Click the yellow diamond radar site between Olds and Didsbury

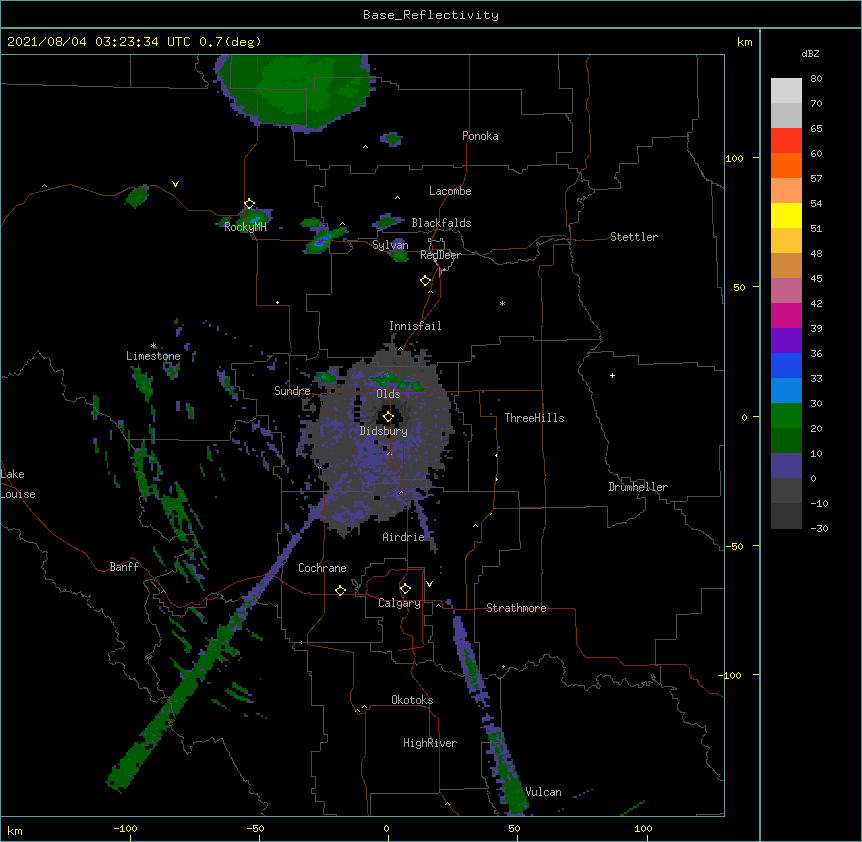point(388,416)
